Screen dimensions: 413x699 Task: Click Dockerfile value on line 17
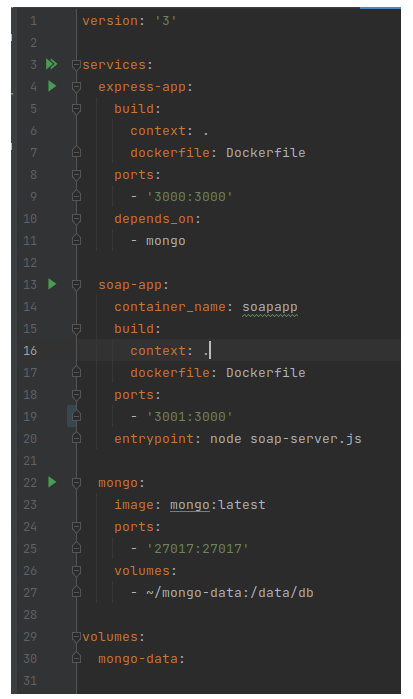tap(266, 373)
